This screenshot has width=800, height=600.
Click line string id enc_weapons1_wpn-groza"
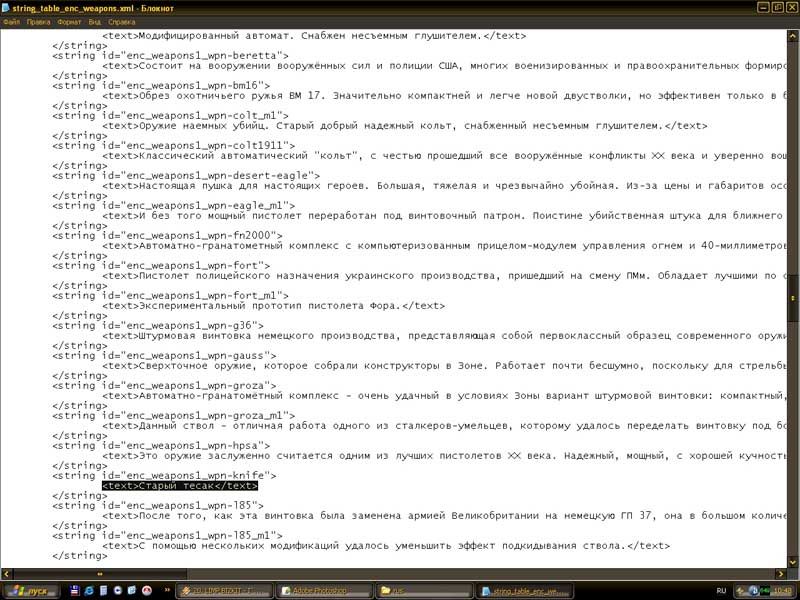(x=164, y=386)
